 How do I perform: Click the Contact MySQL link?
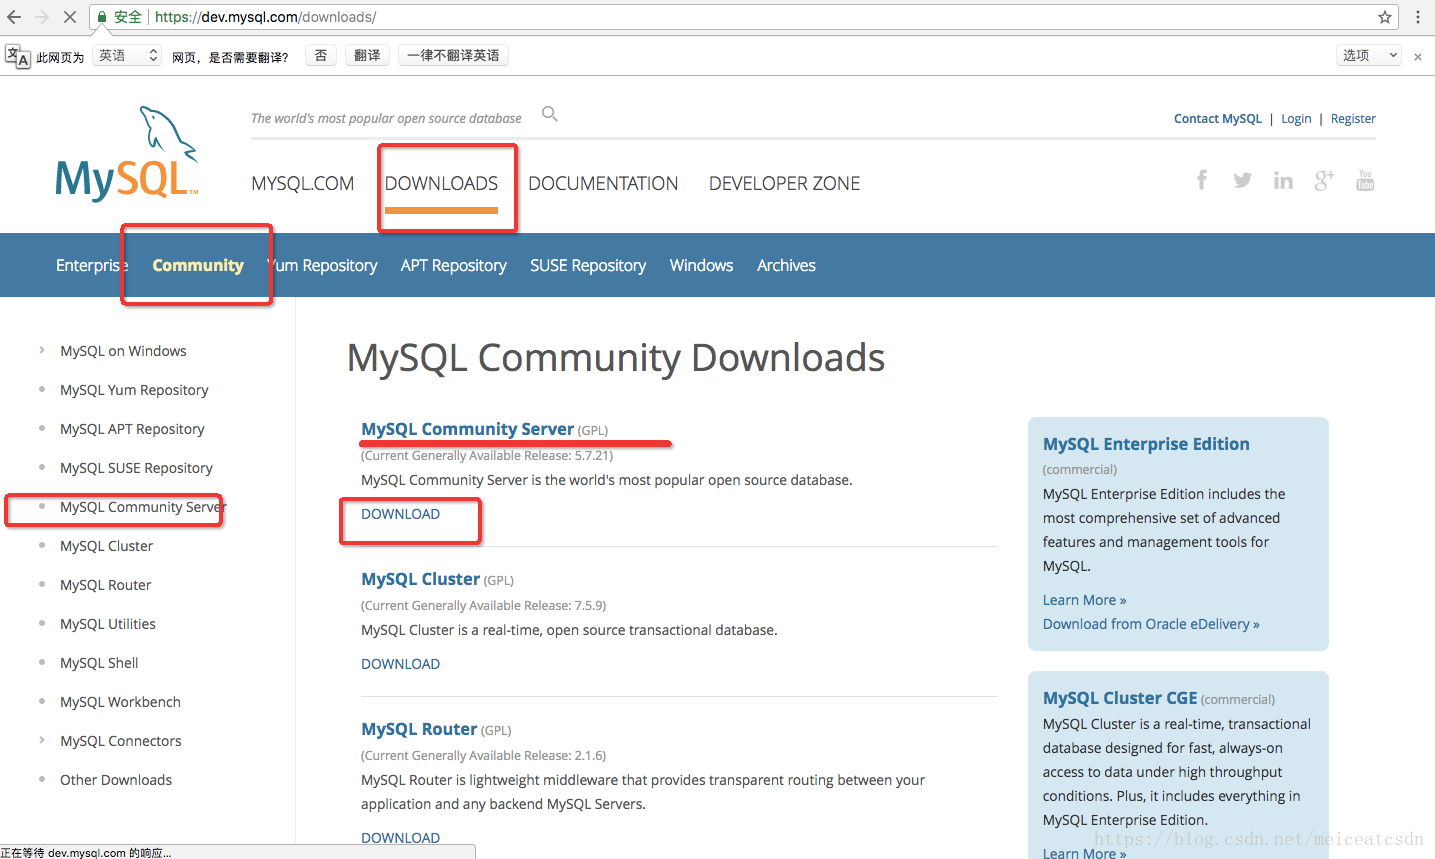click(x=1218, y=119)
